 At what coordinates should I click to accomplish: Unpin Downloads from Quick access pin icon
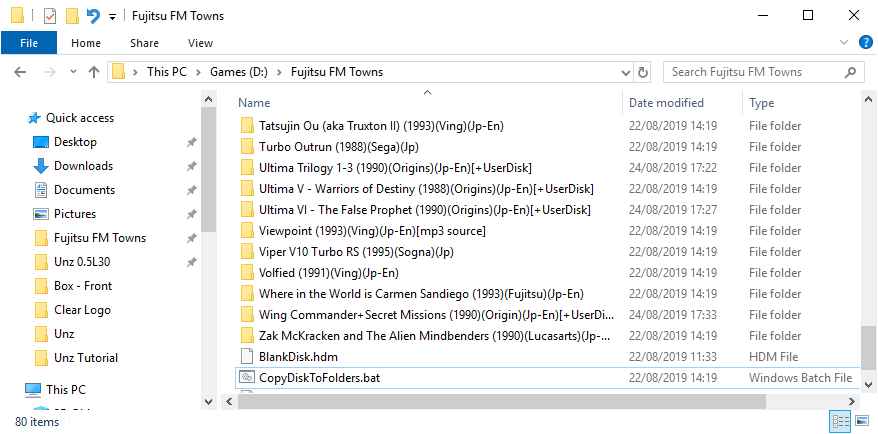pos(192,166)
